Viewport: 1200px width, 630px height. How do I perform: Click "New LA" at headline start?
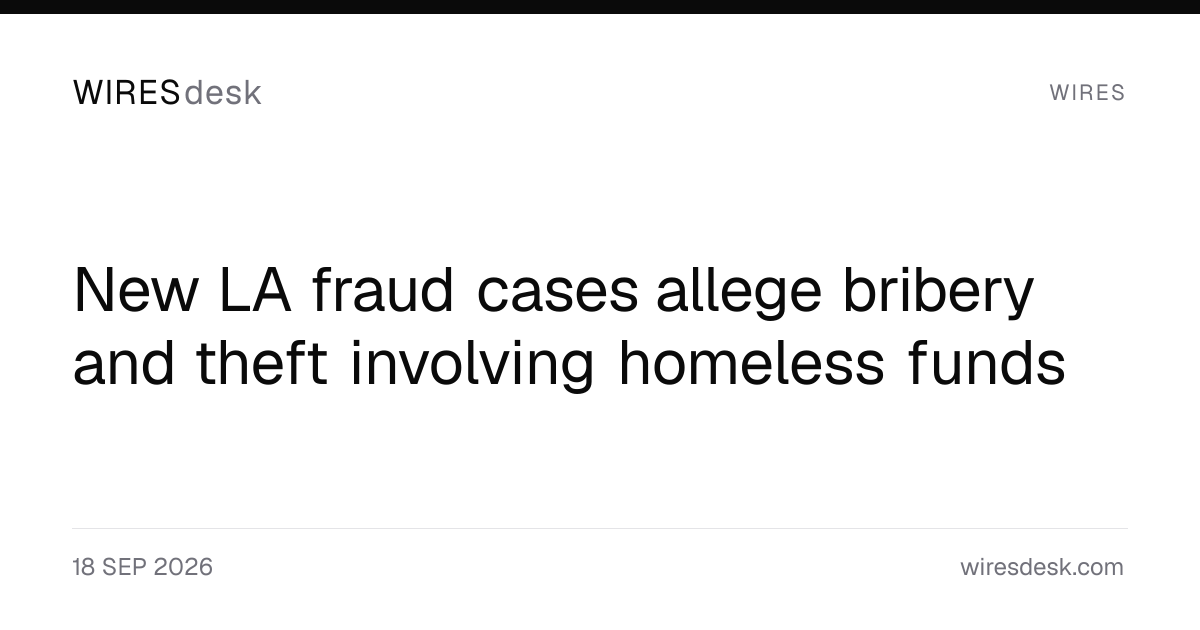point(182,292)
